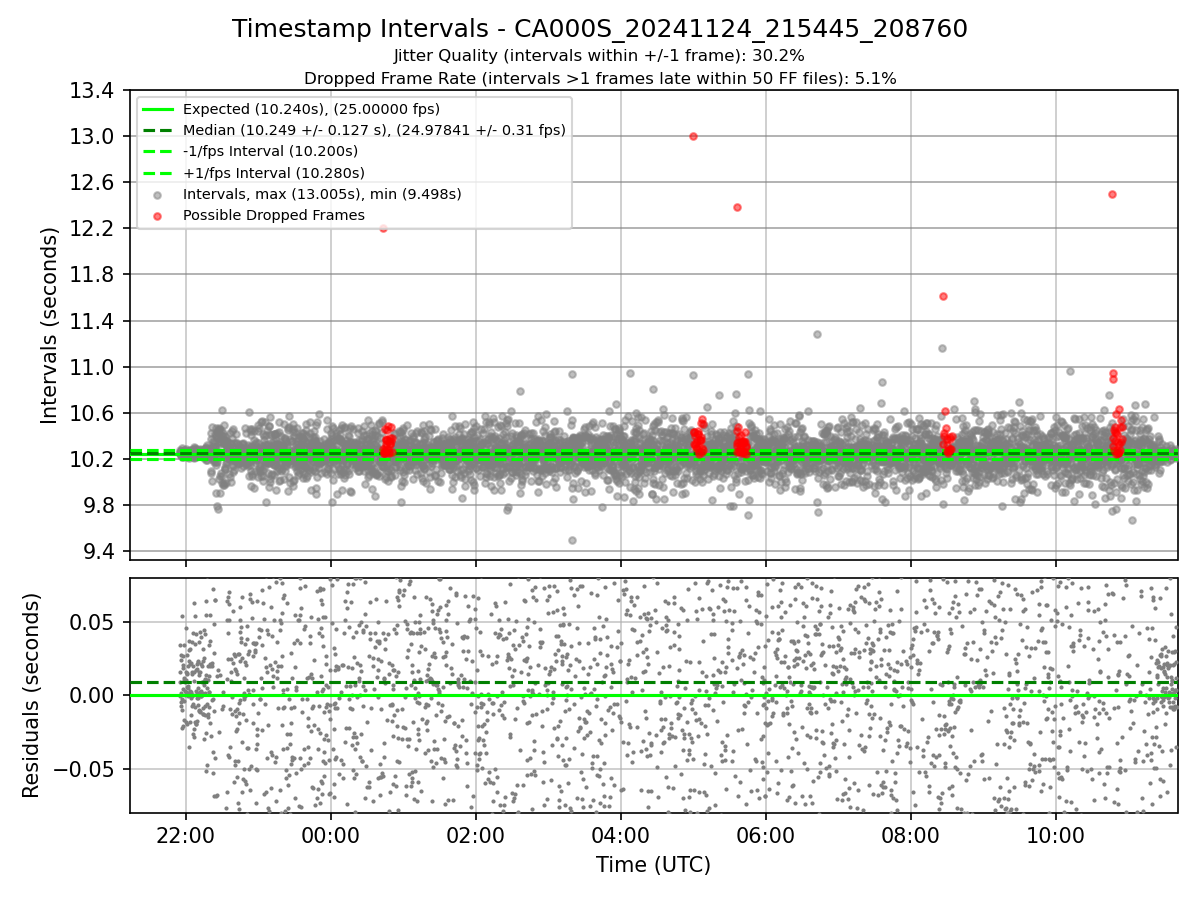Screen dimensions: 1200x900
Task: Click the red dropped-frame point near 12.4 seconds around 05:40
Action: click(737, 207)
